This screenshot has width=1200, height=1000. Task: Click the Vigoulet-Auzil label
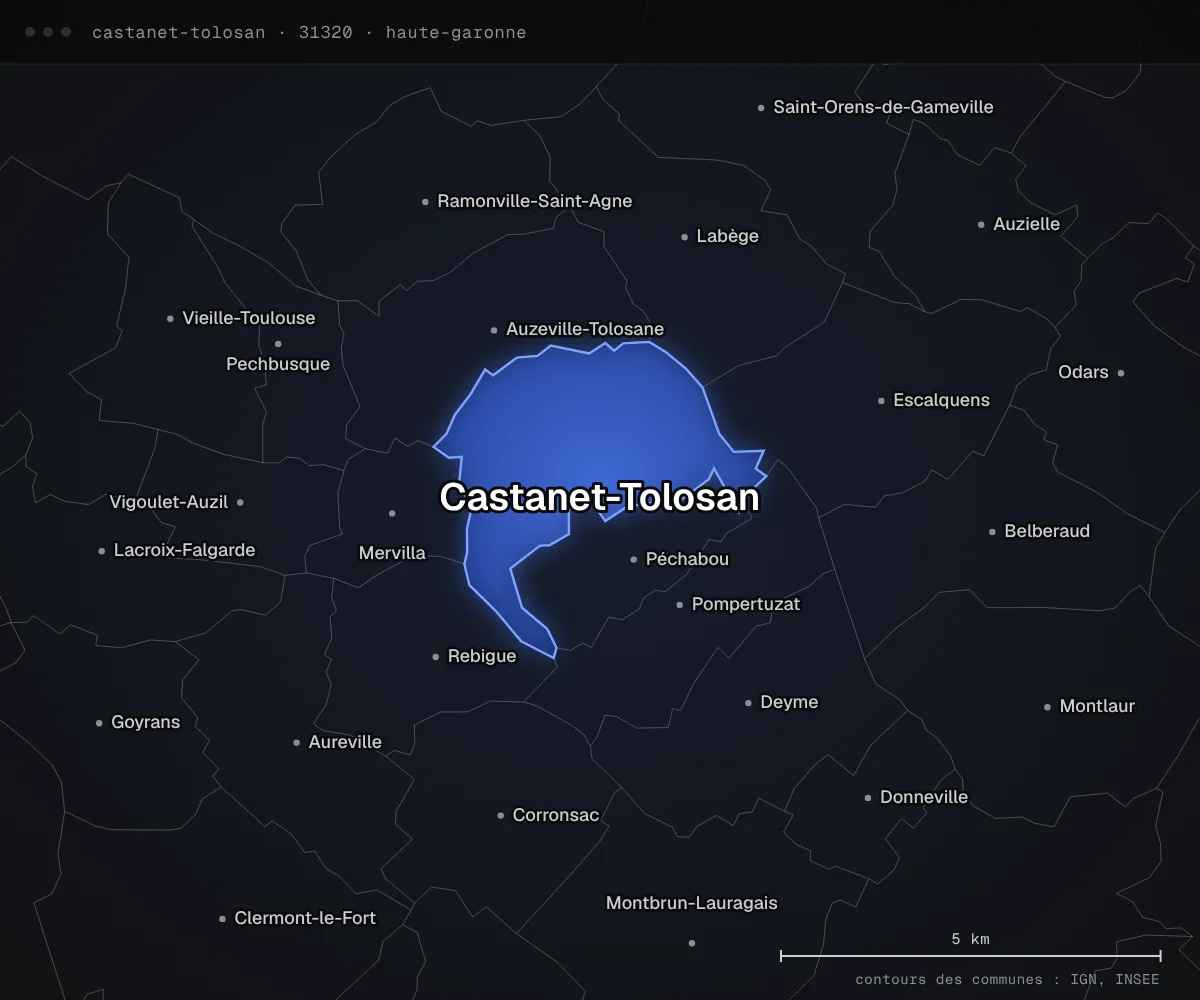[169, 502]
